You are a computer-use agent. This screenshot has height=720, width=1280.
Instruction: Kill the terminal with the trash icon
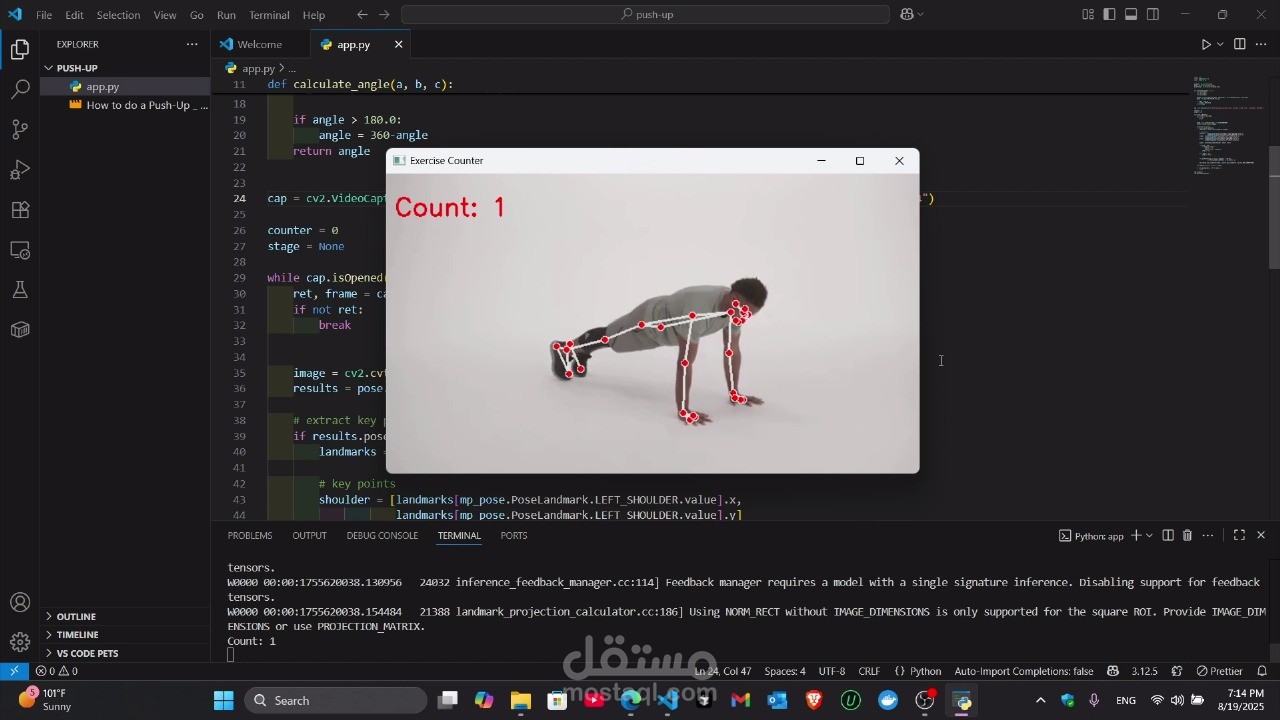tap(1187, 536)
